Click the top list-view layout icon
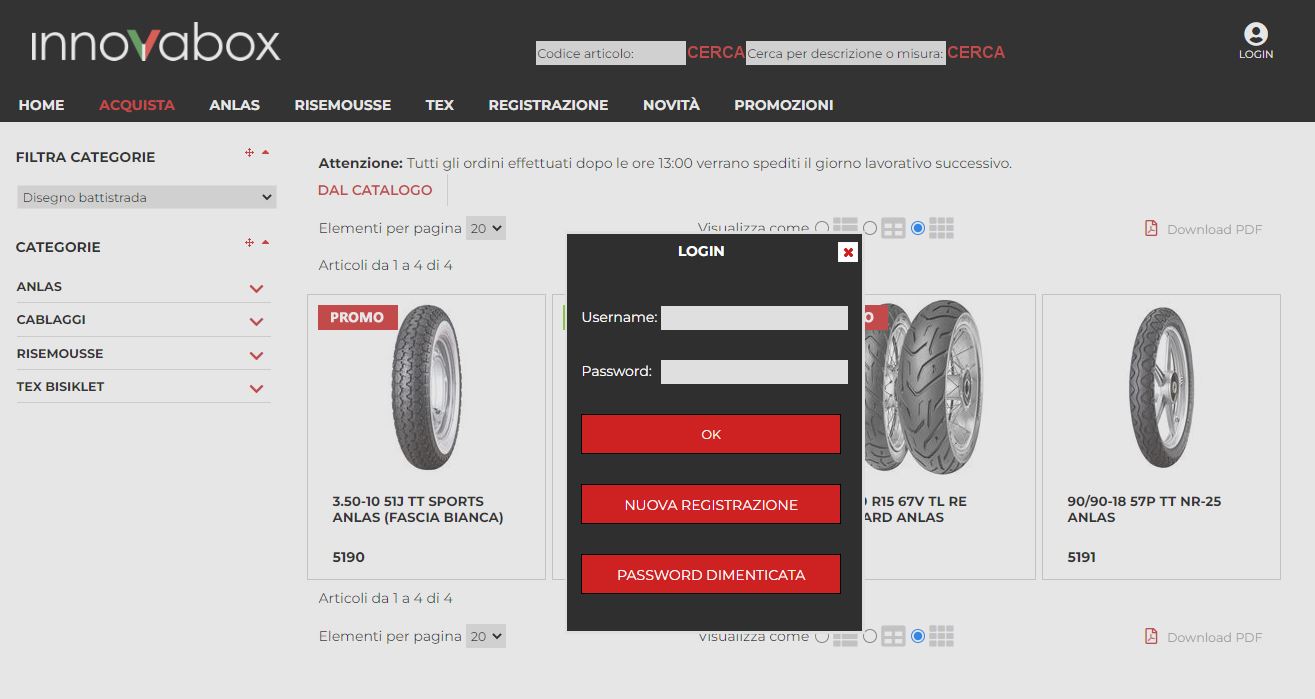The image size is (1315, 699). tap(846, 228)
